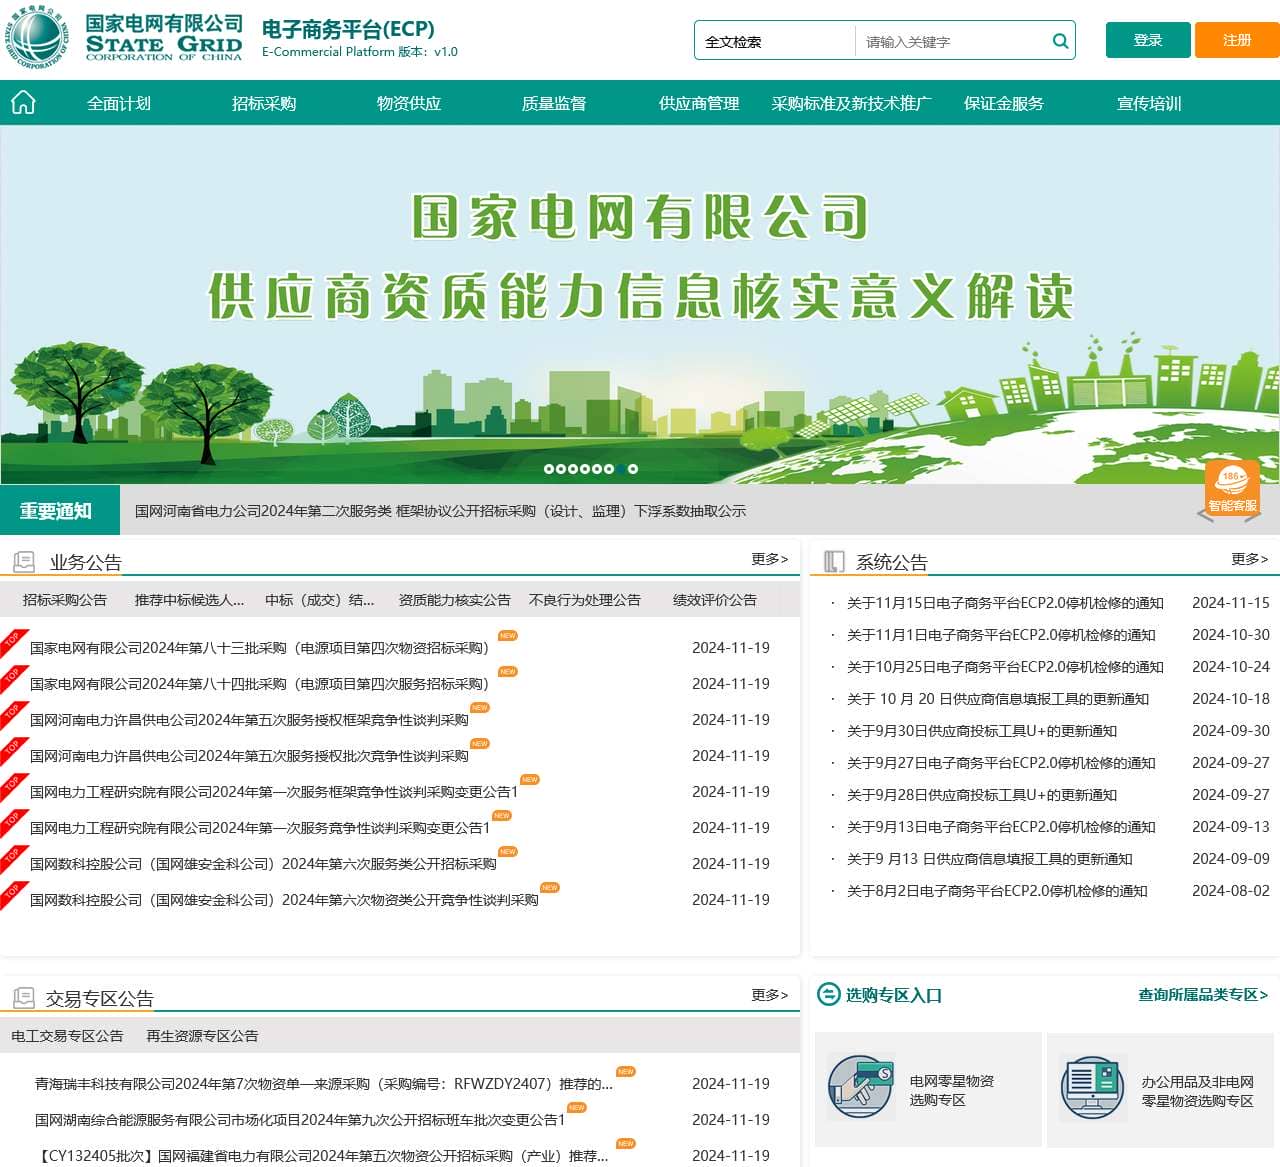Image resolution: width=1280 pixels, height=1167 pixels.
Task: Select the home icon in navigation bar
Action: point(23,101)
